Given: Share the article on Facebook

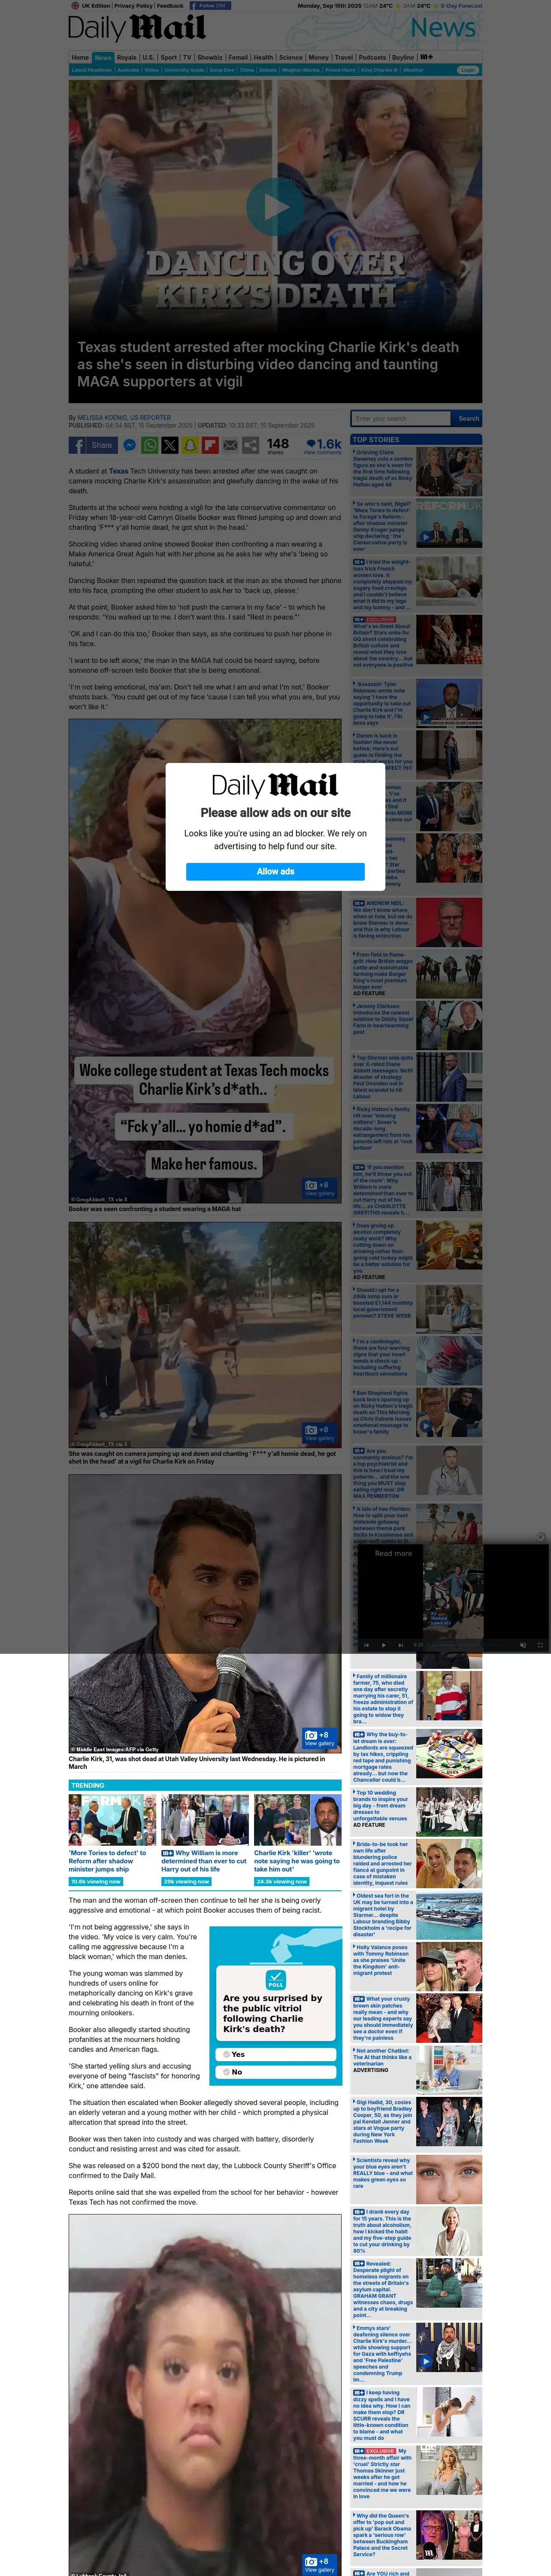Looking at the screenshot, I should [x=93, y=445].
